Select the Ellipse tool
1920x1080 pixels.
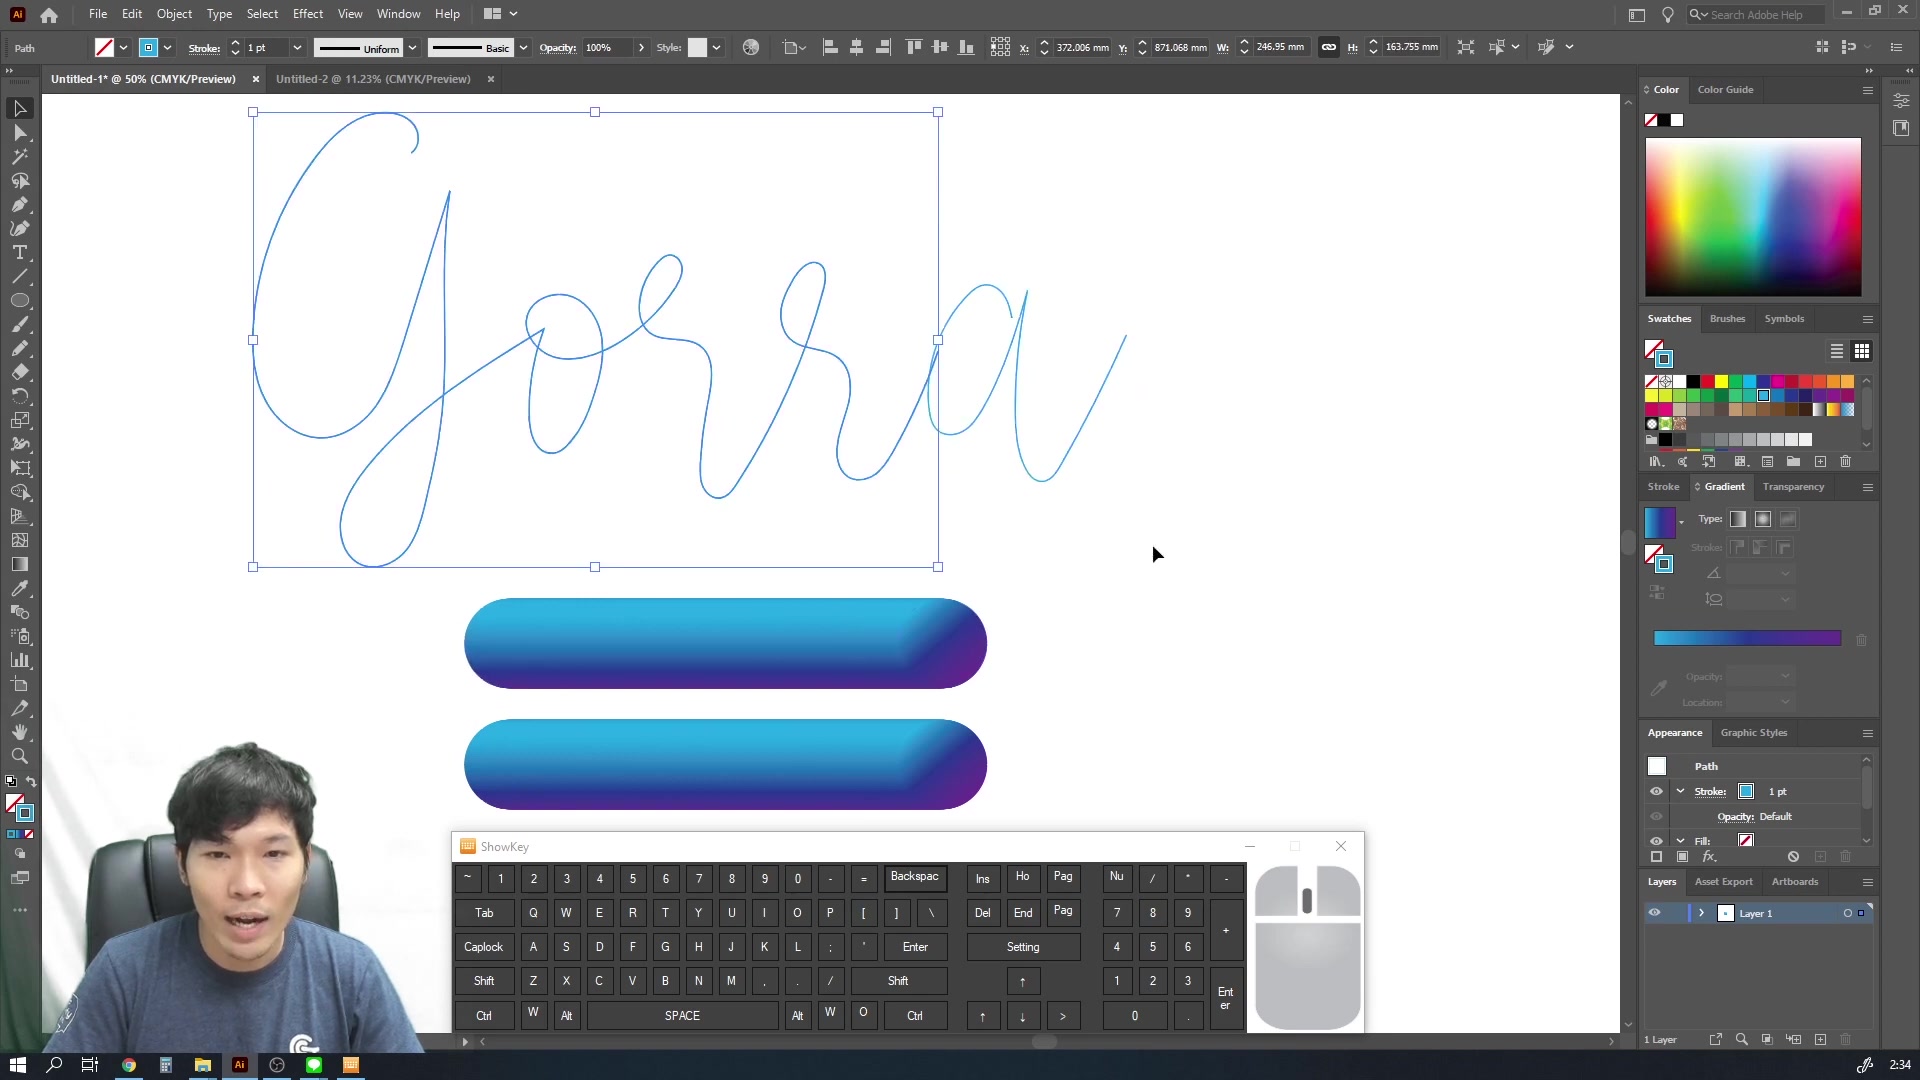tap(20, 300)
